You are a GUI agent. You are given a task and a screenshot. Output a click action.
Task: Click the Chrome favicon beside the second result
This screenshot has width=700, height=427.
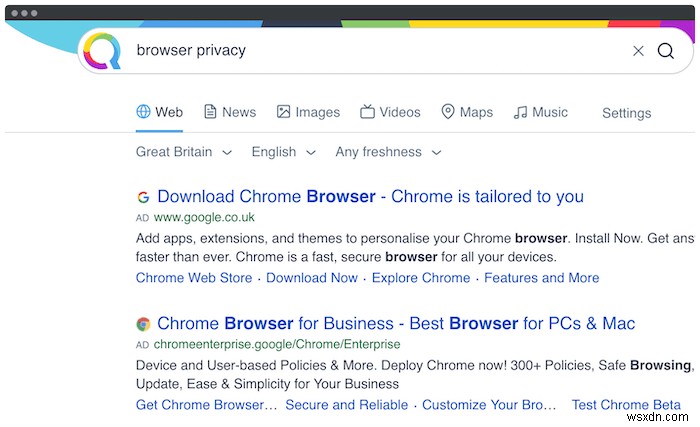click(143, 324)
